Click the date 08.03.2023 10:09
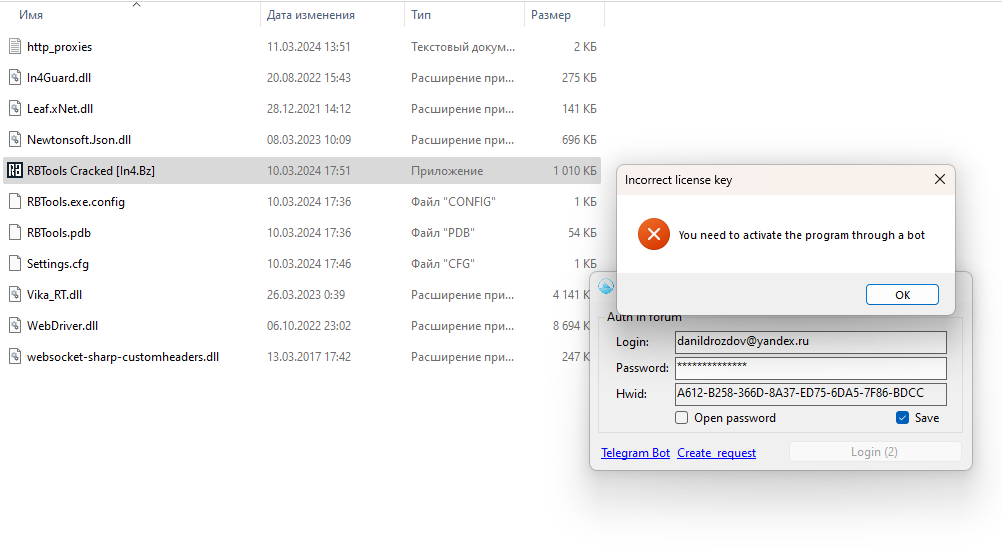The image size is (1002, 556). coord(309,139)
